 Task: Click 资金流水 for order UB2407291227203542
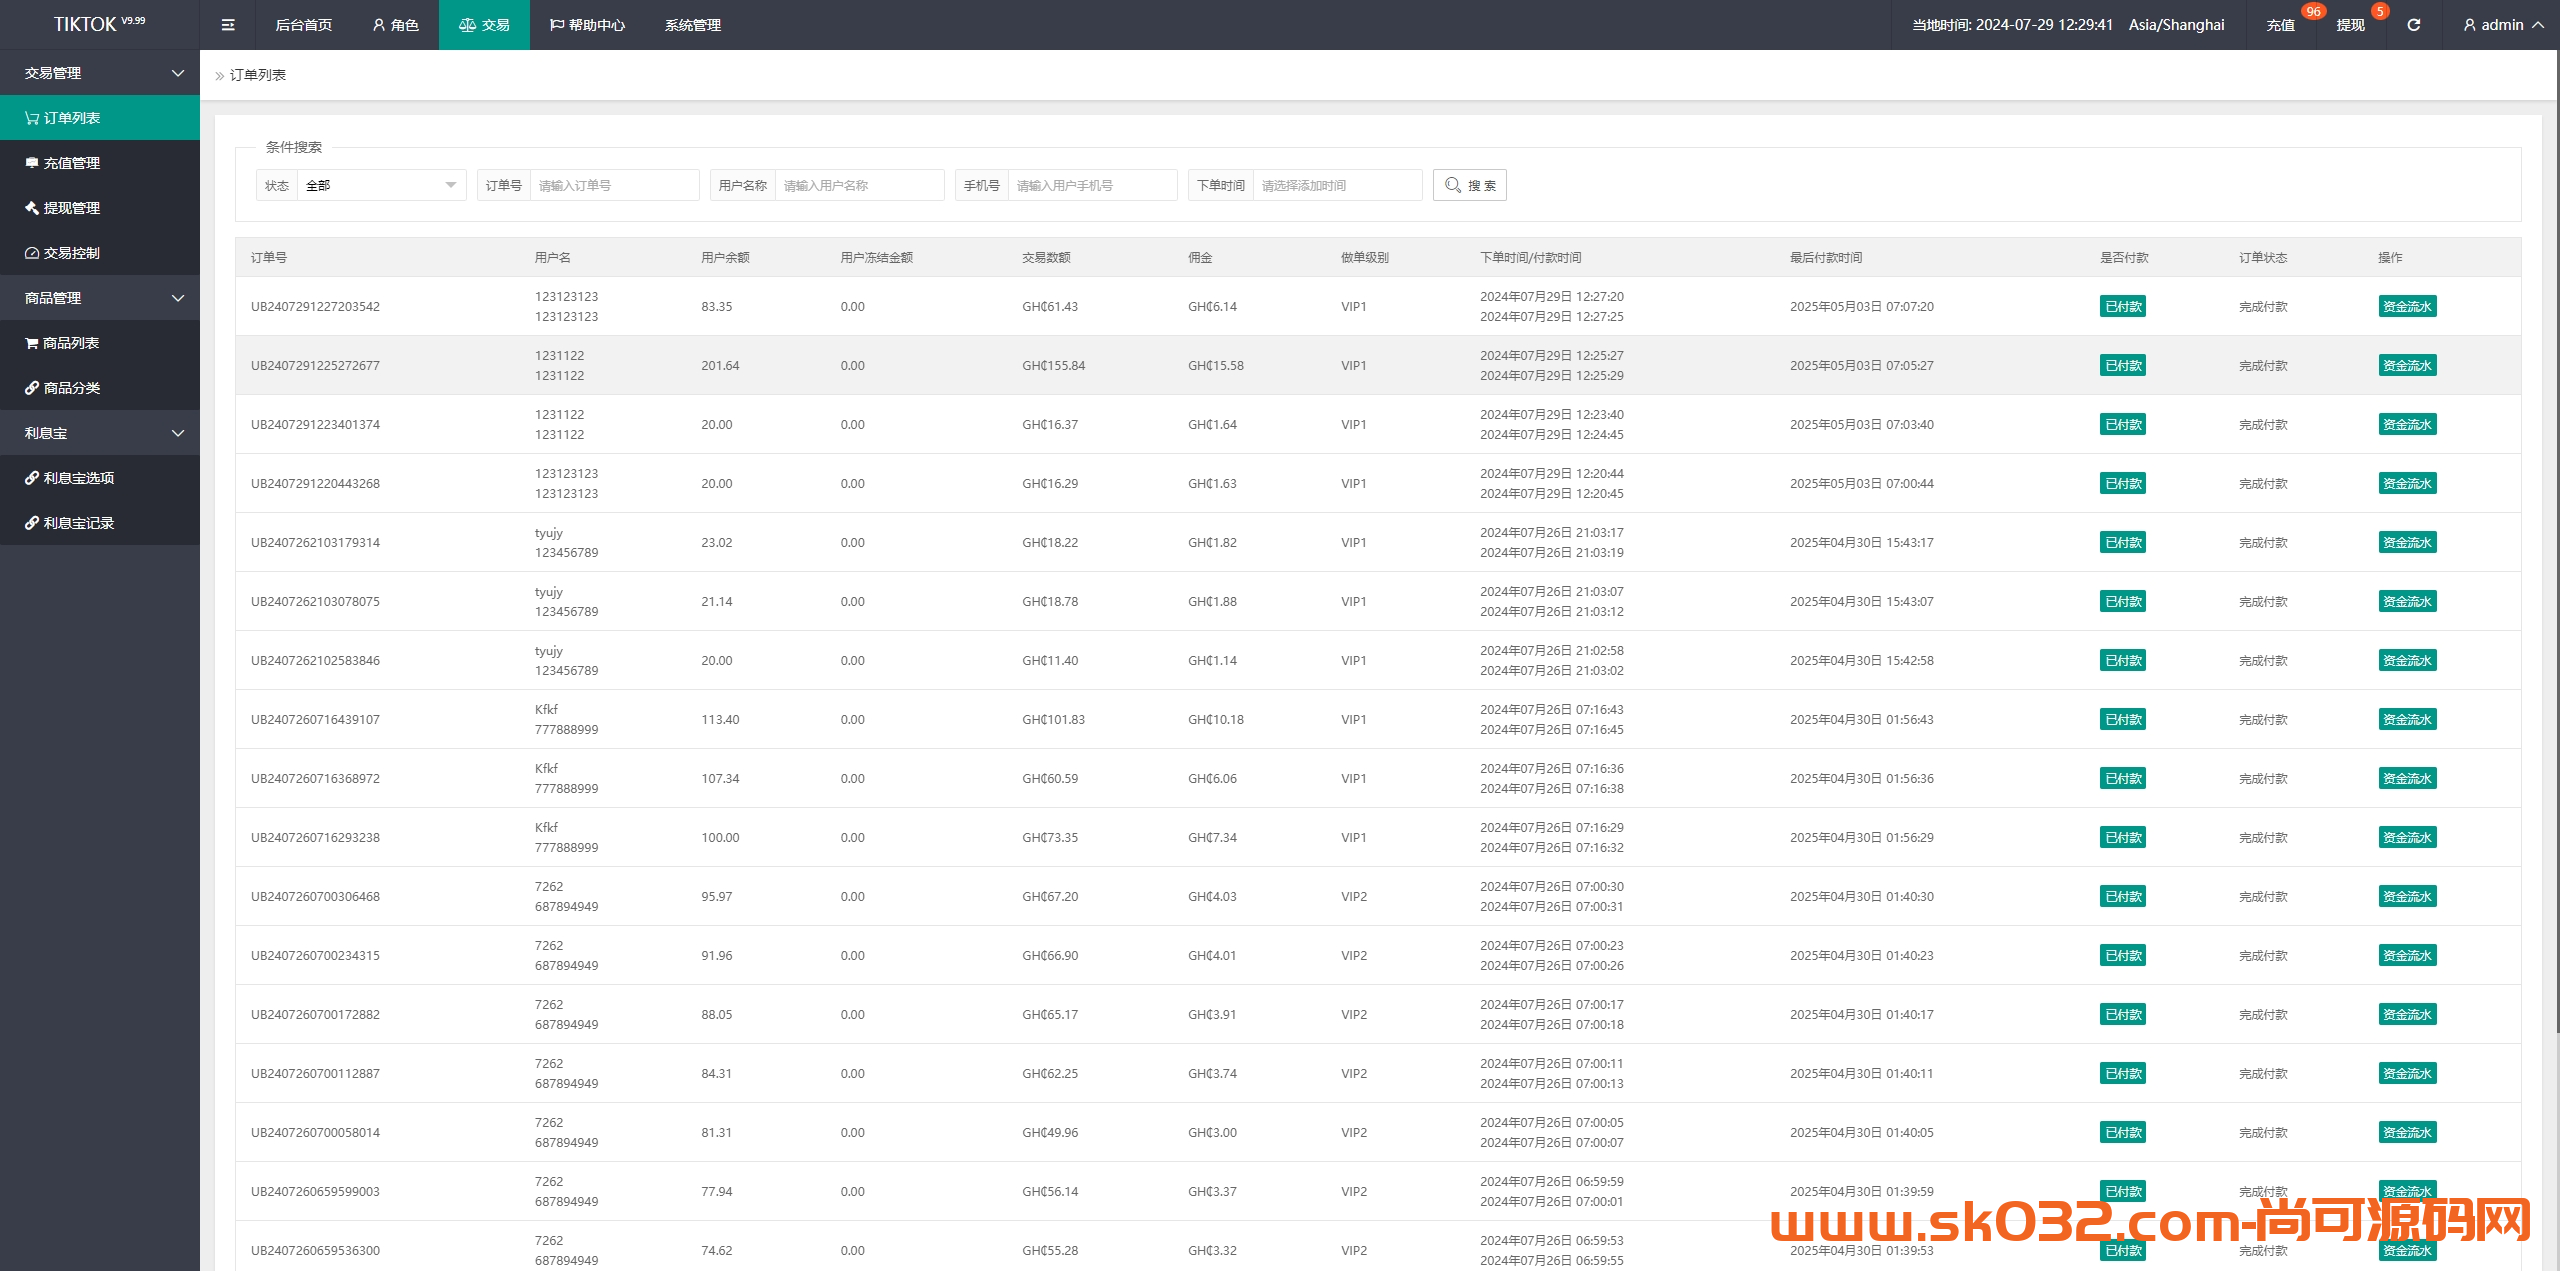pyautogui.click(x=2407, y=306)
